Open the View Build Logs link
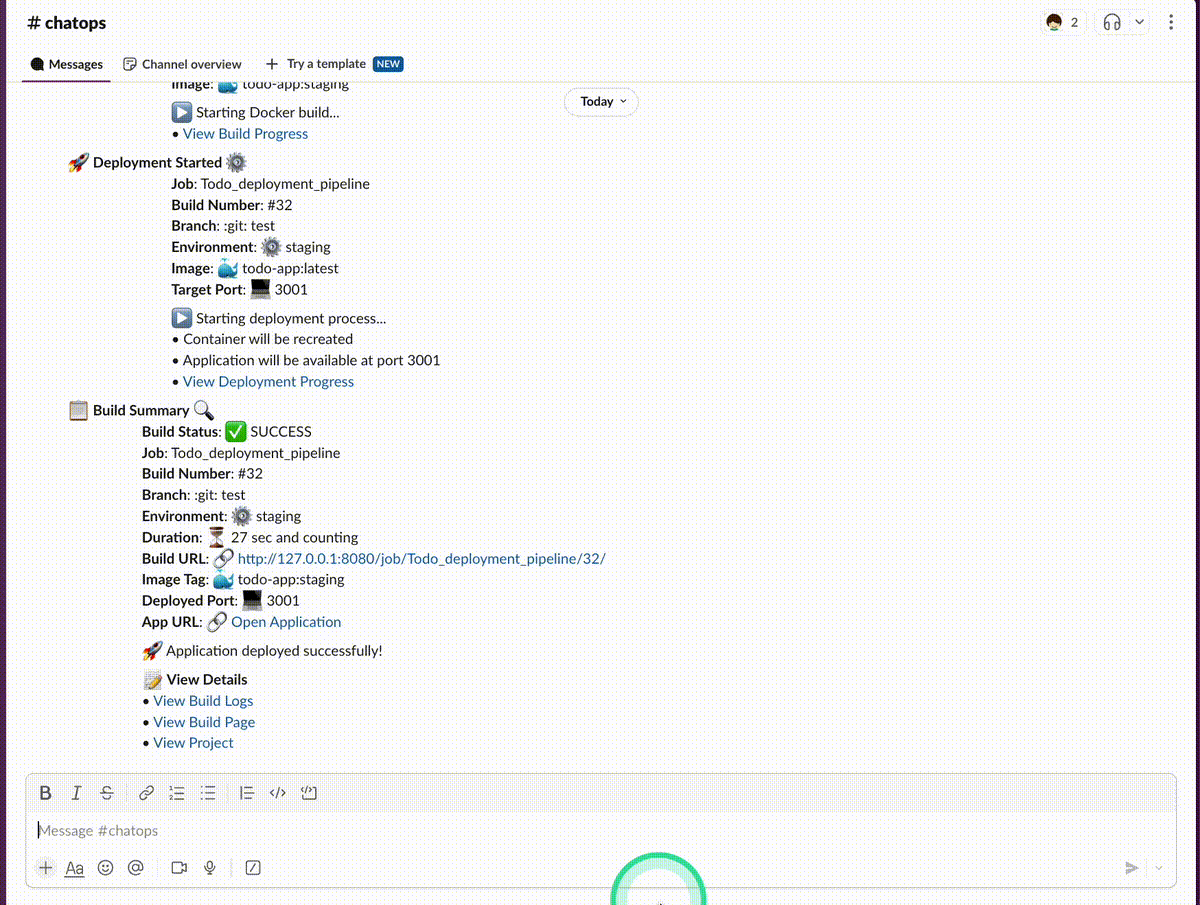1200x905 pixels. coord(203,701)
